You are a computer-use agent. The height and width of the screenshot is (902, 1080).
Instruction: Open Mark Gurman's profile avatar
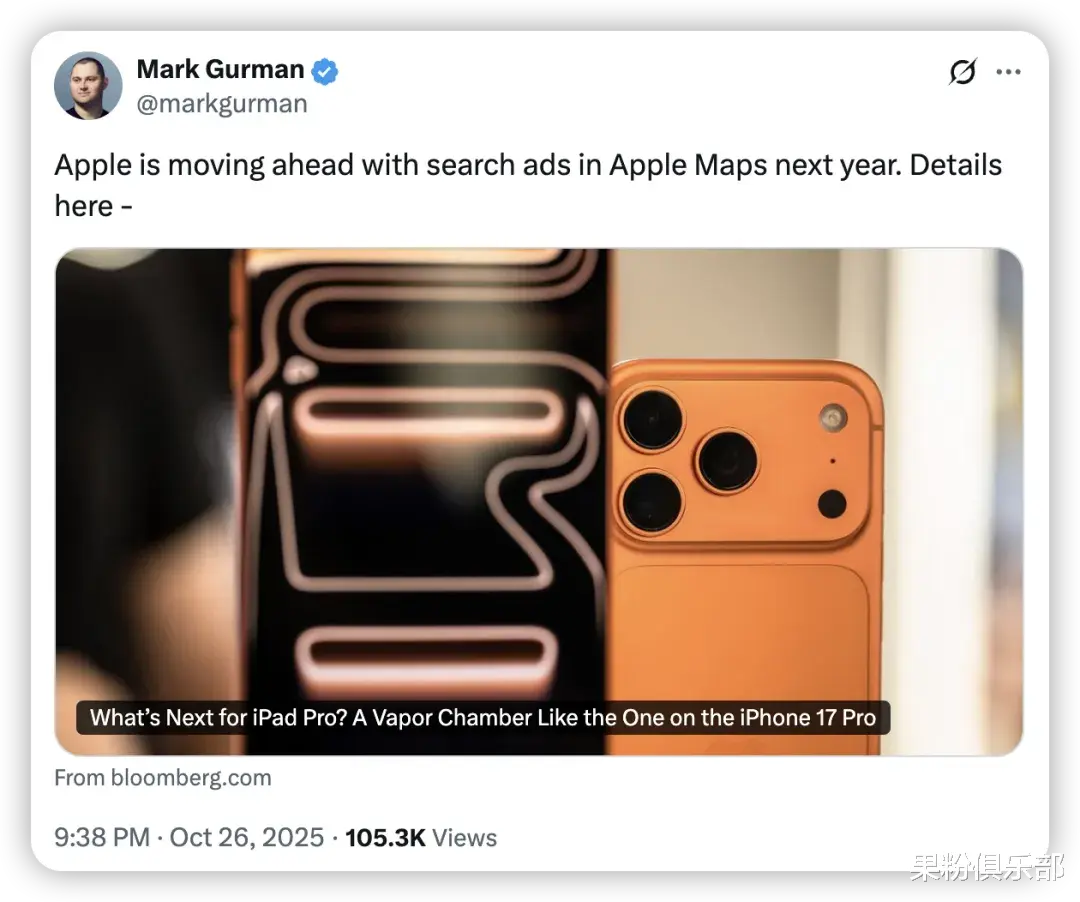pyautogui.click(x=88, y=85)
